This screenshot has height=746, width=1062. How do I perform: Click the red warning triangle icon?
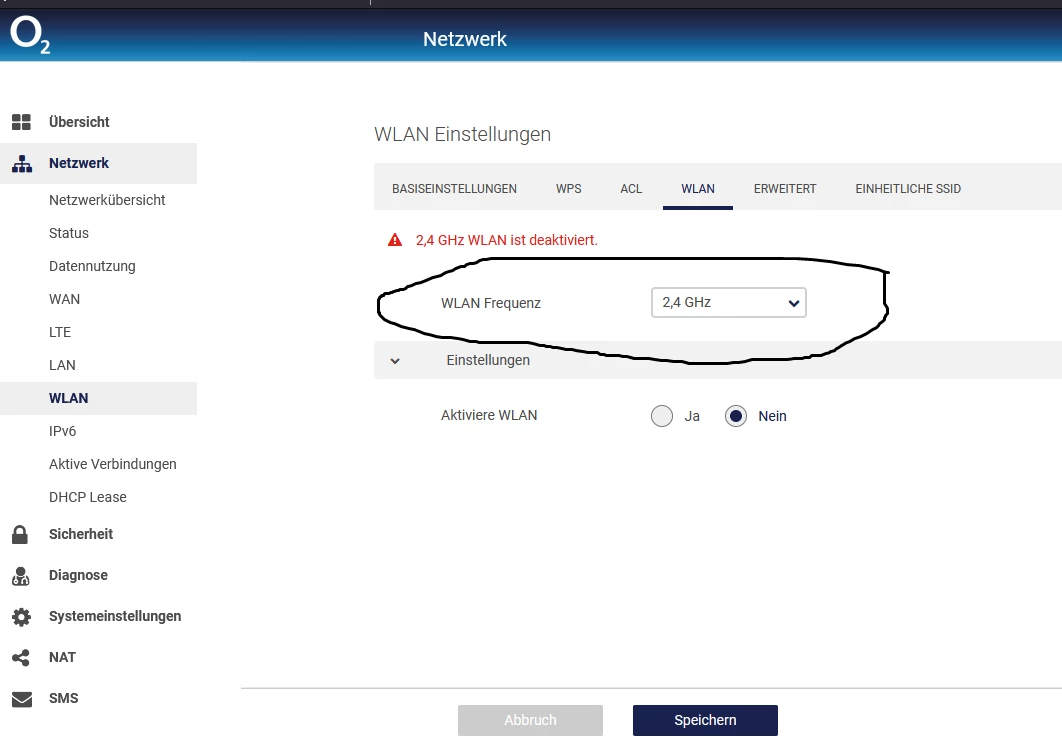395,240
